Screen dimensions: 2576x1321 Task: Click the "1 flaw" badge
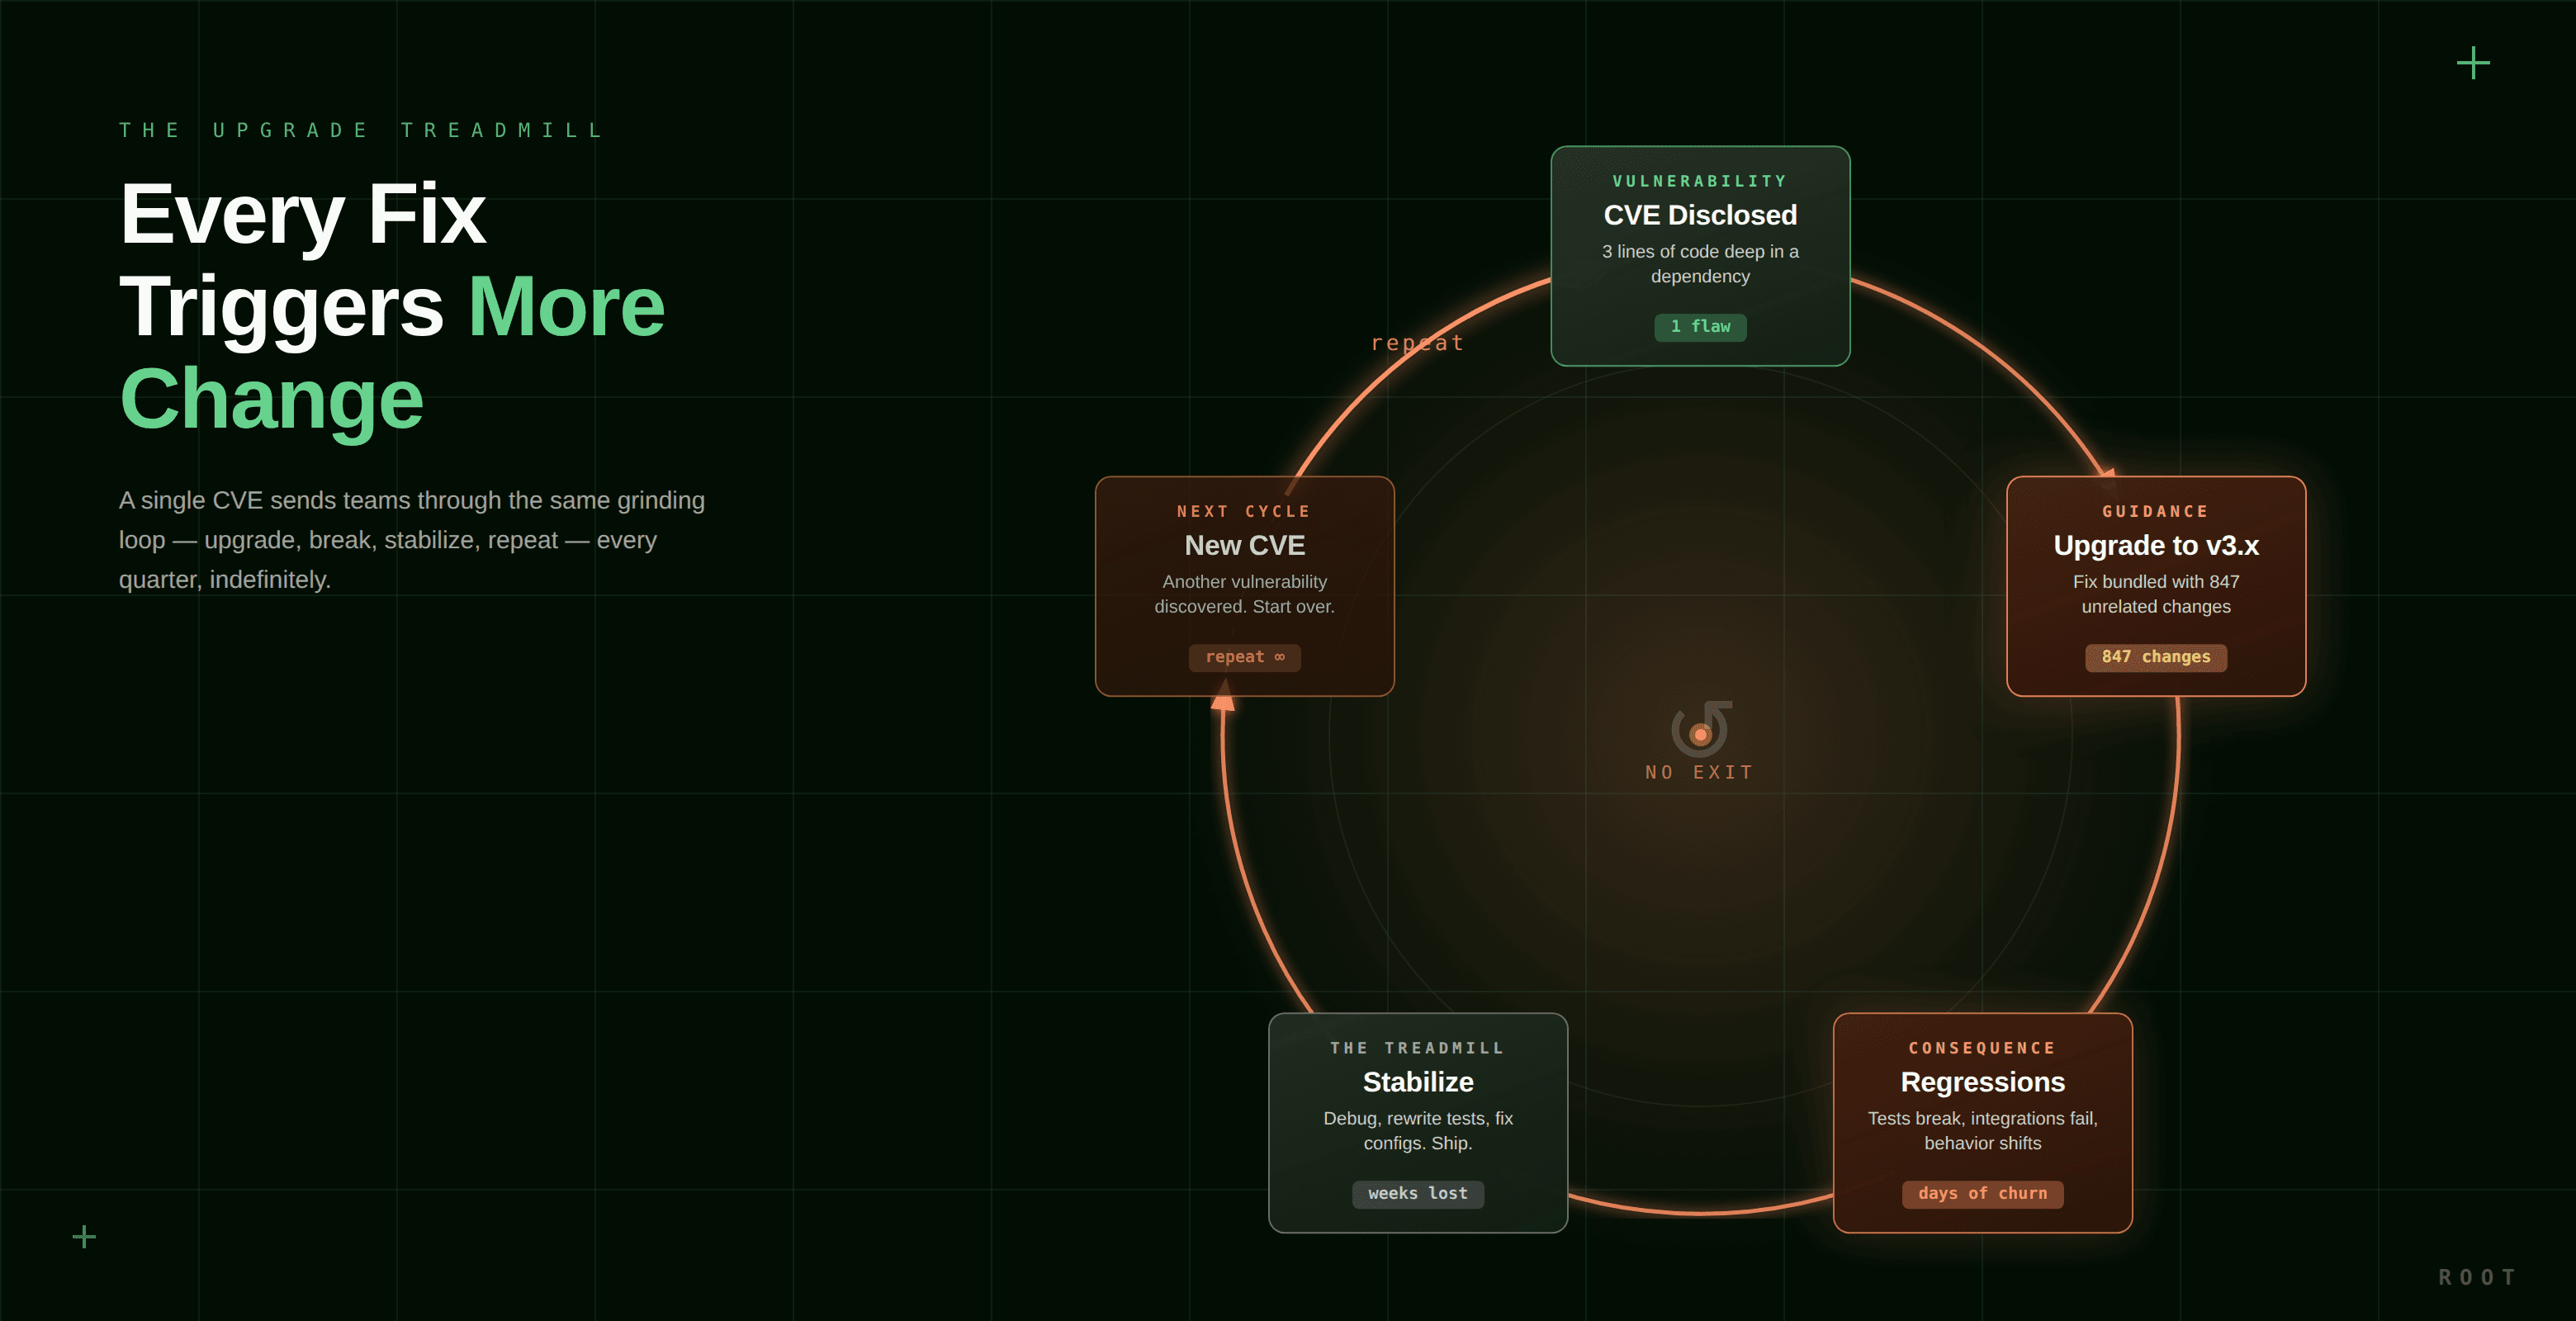[1700, 327]
